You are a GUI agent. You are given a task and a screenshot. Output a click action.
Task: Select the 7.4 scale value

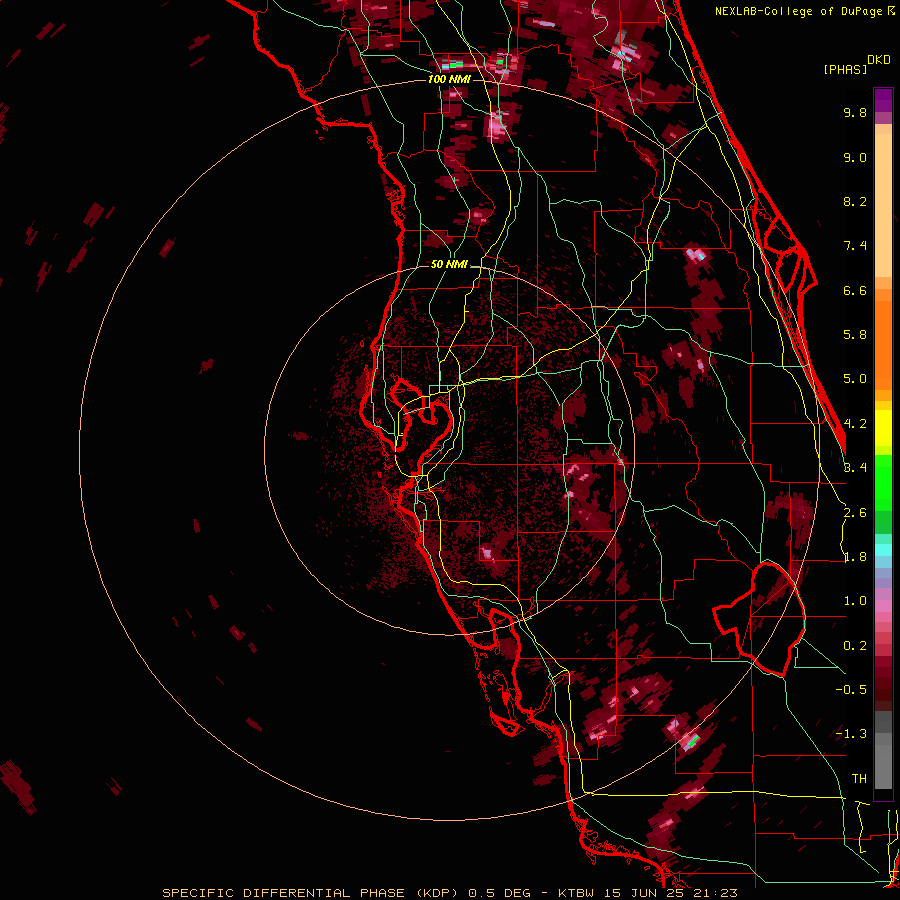pyautogui.click(x=855, y=246)
